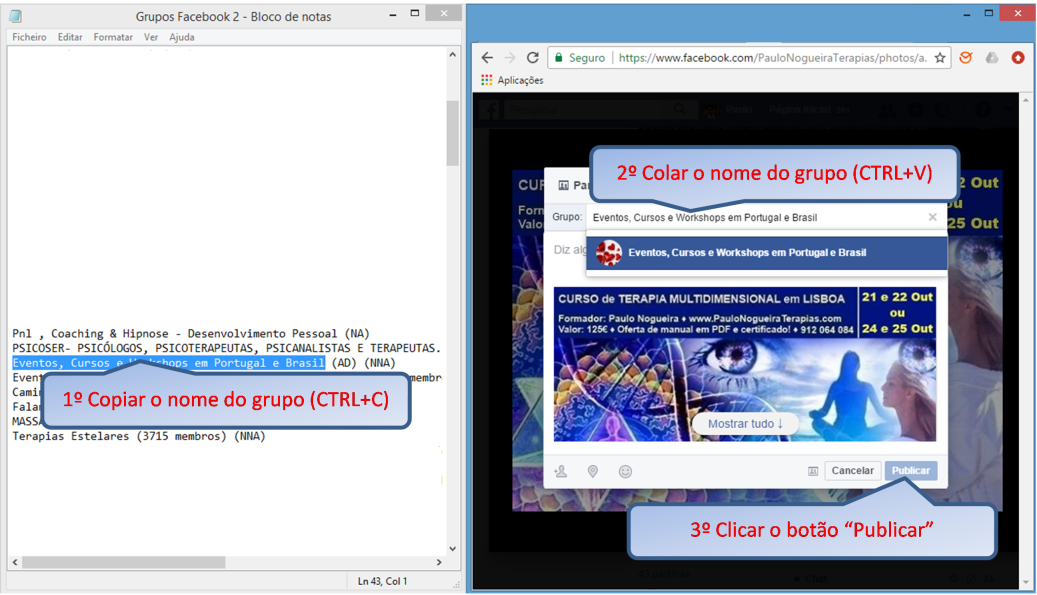The width and height of the screenshot is (1037, 595).
Task: Open the Formatar menu in Notepad
Action: tap(113, 37)
